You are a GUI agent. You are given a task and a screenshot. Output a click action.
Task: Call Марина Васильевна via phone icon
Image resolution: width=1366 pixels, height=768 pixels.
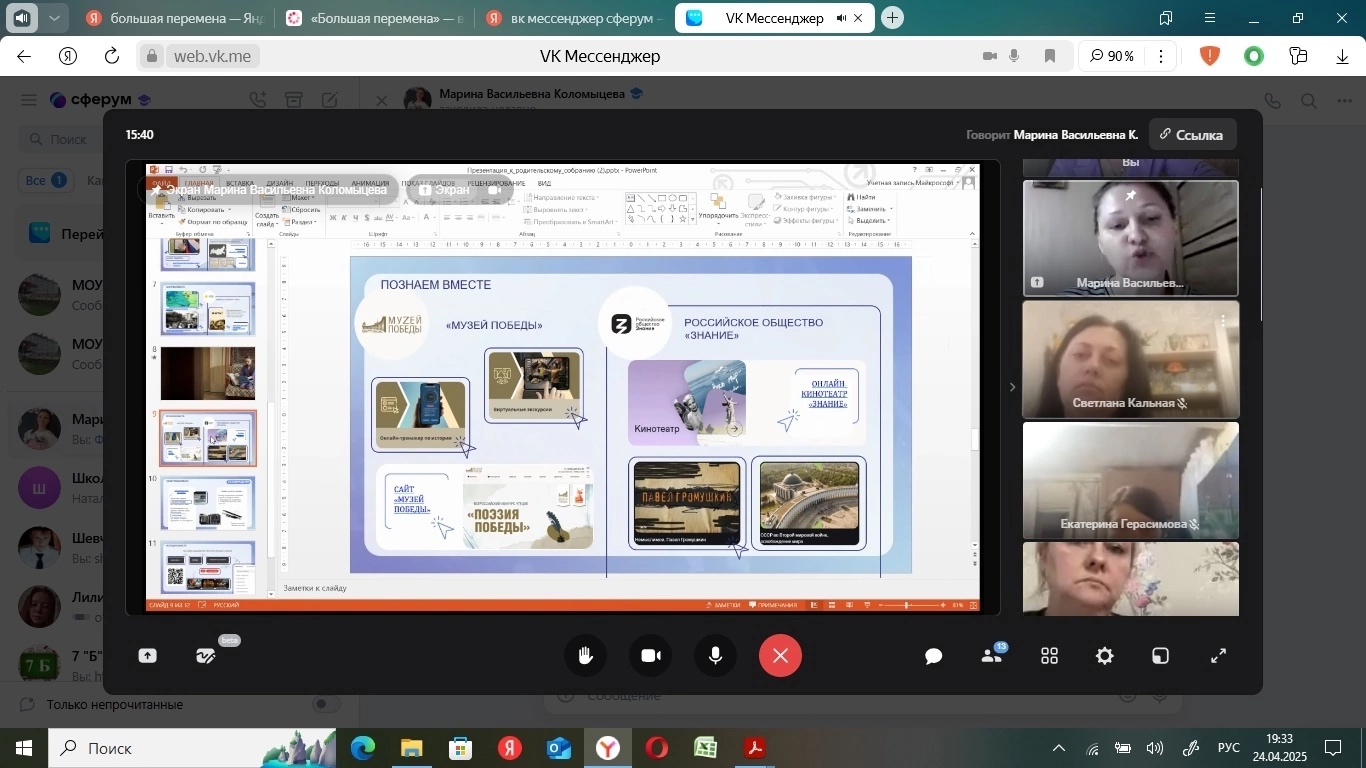[x=1272, y=101]
